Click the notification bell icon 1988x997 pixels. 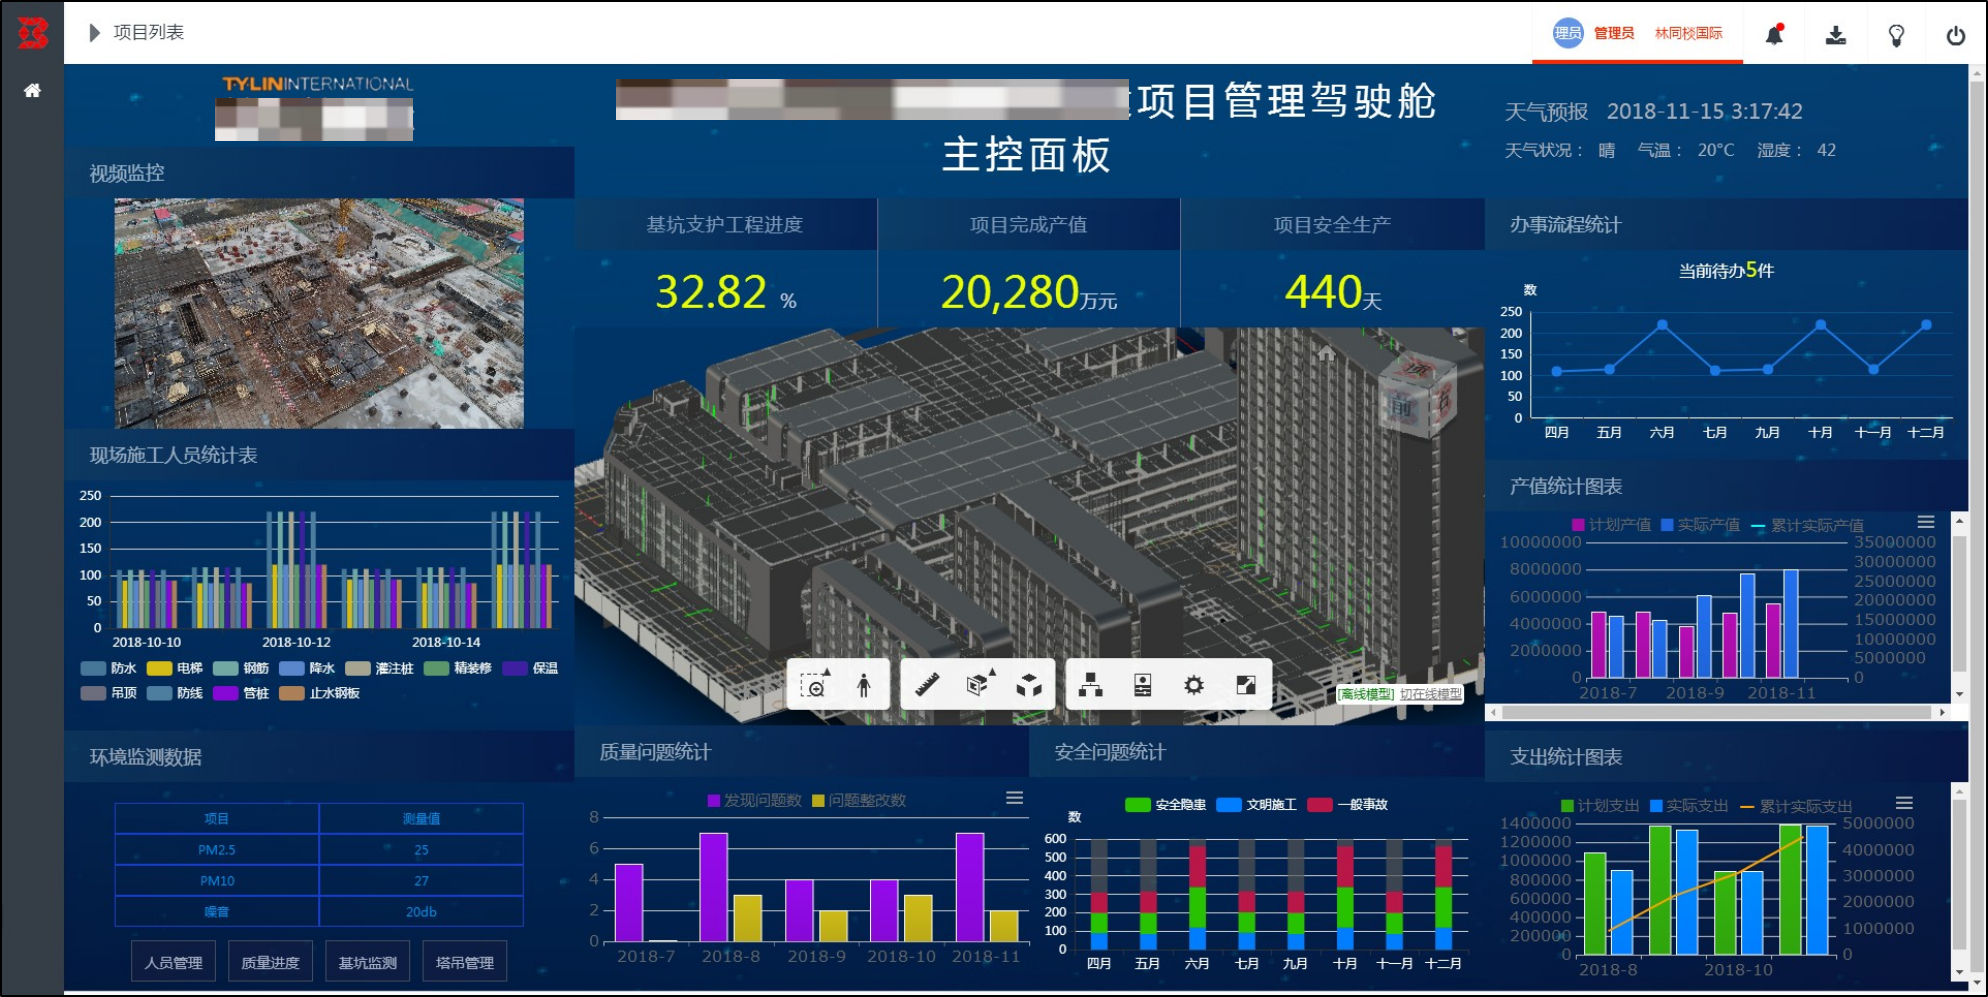pyautogui.click(x=1774, y=34)
